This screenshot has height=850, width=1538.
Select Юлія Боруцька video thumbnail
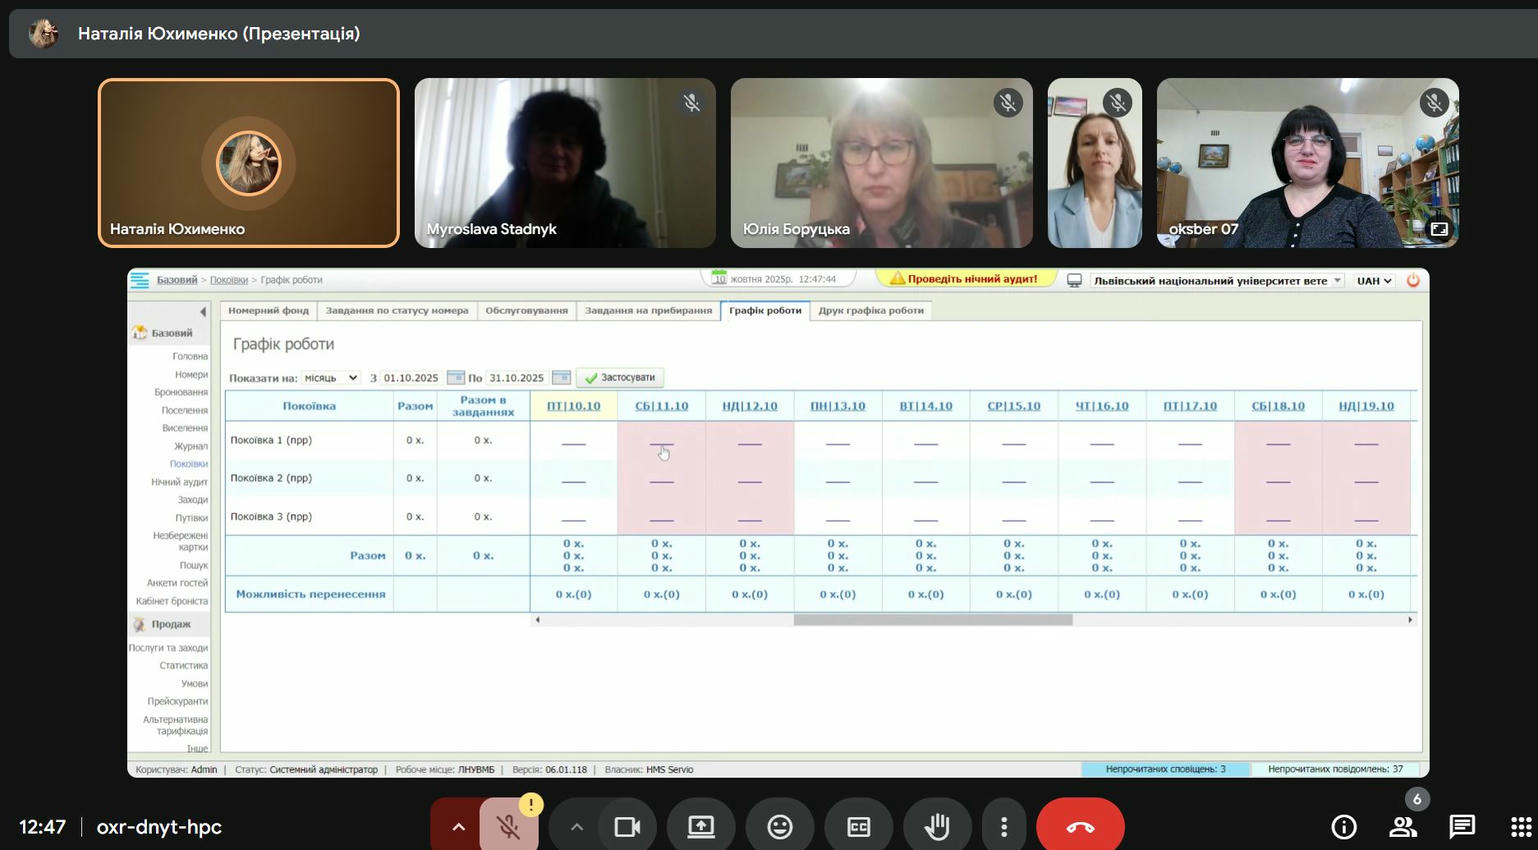[x=881, y=163]
